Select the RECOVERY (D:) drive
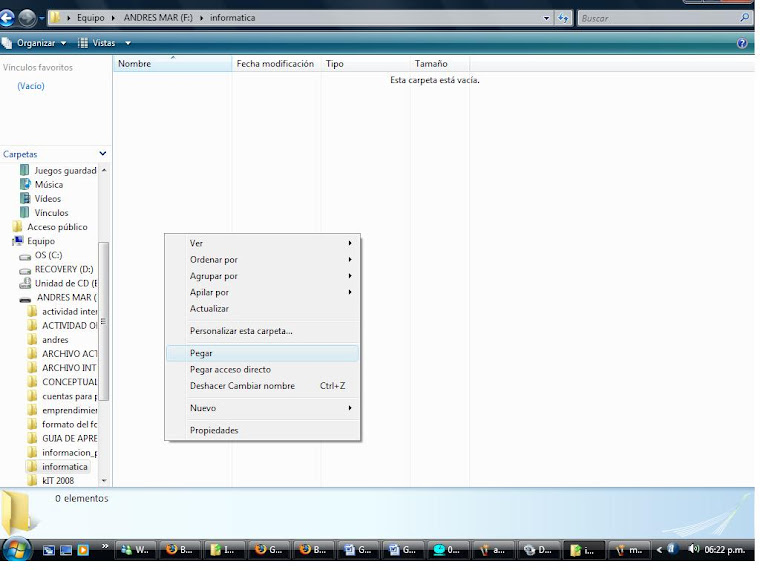The image size is (760, 570). [x=56, y=269]
